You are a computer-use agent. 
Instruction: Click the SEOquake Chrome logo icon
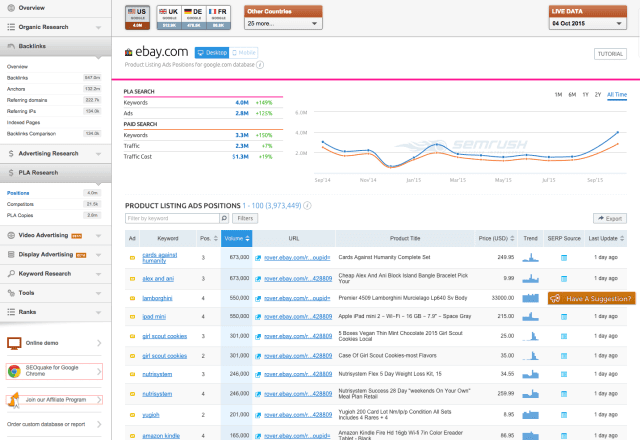14,371
